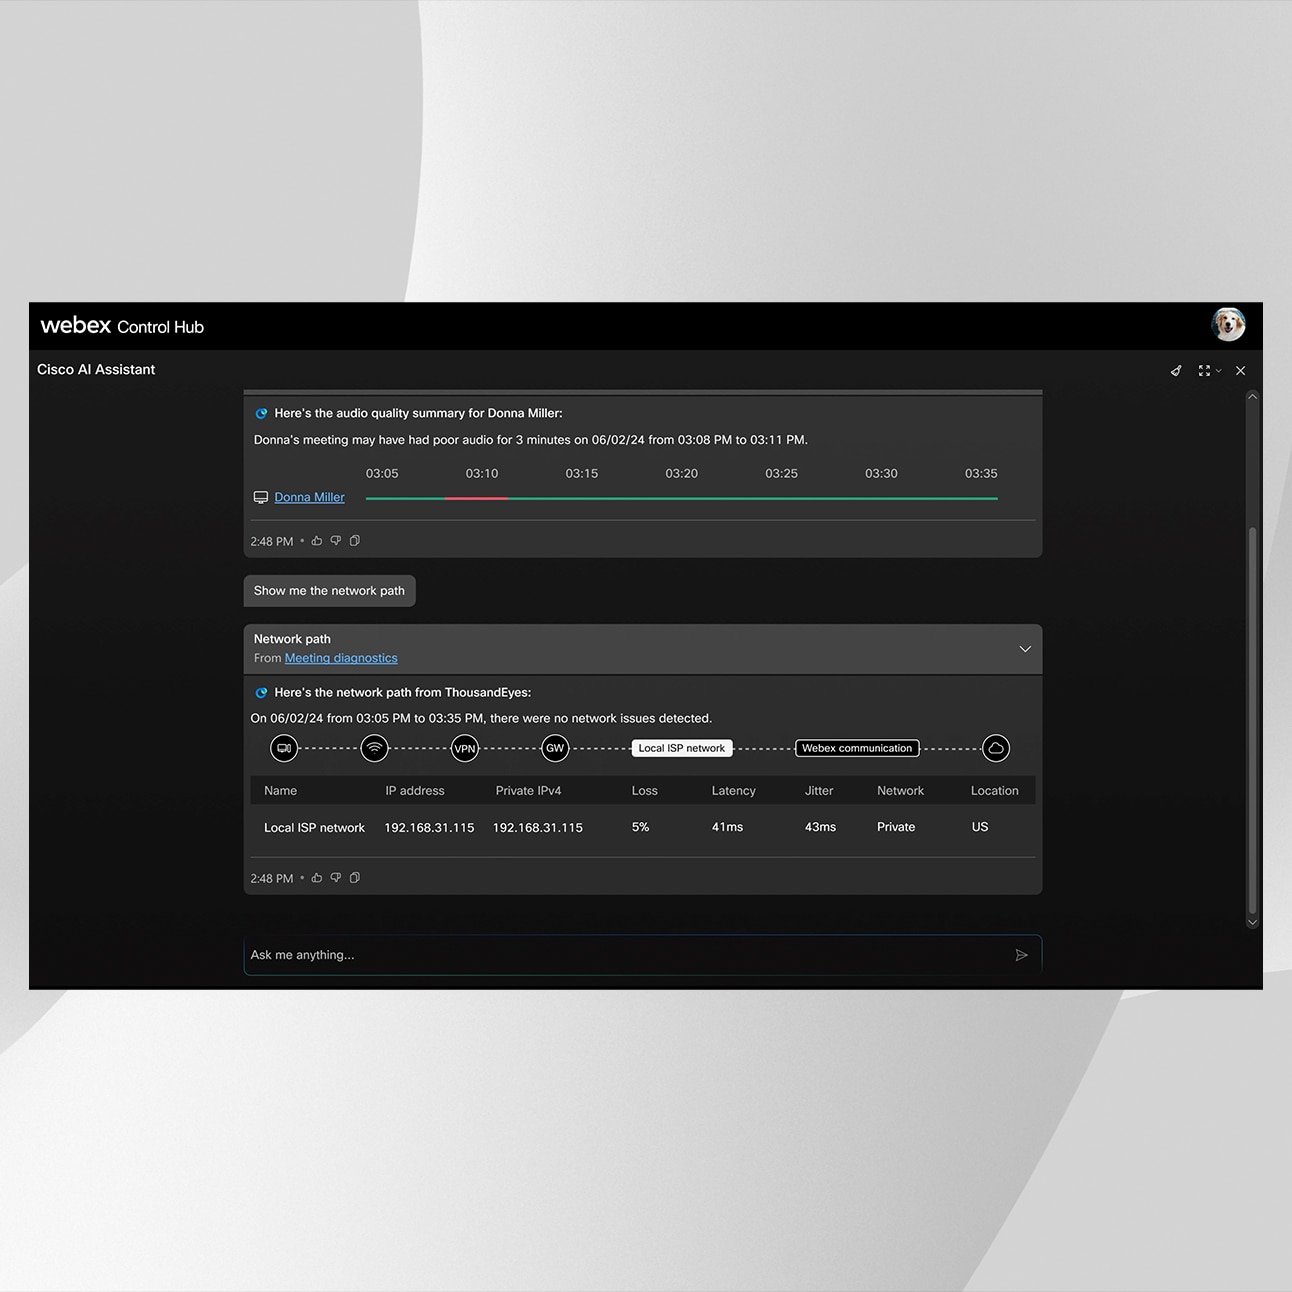Viewport: 1292px width, 1292px height.
Task: Click the 5% loss value
Action: [x=641, y=827]
